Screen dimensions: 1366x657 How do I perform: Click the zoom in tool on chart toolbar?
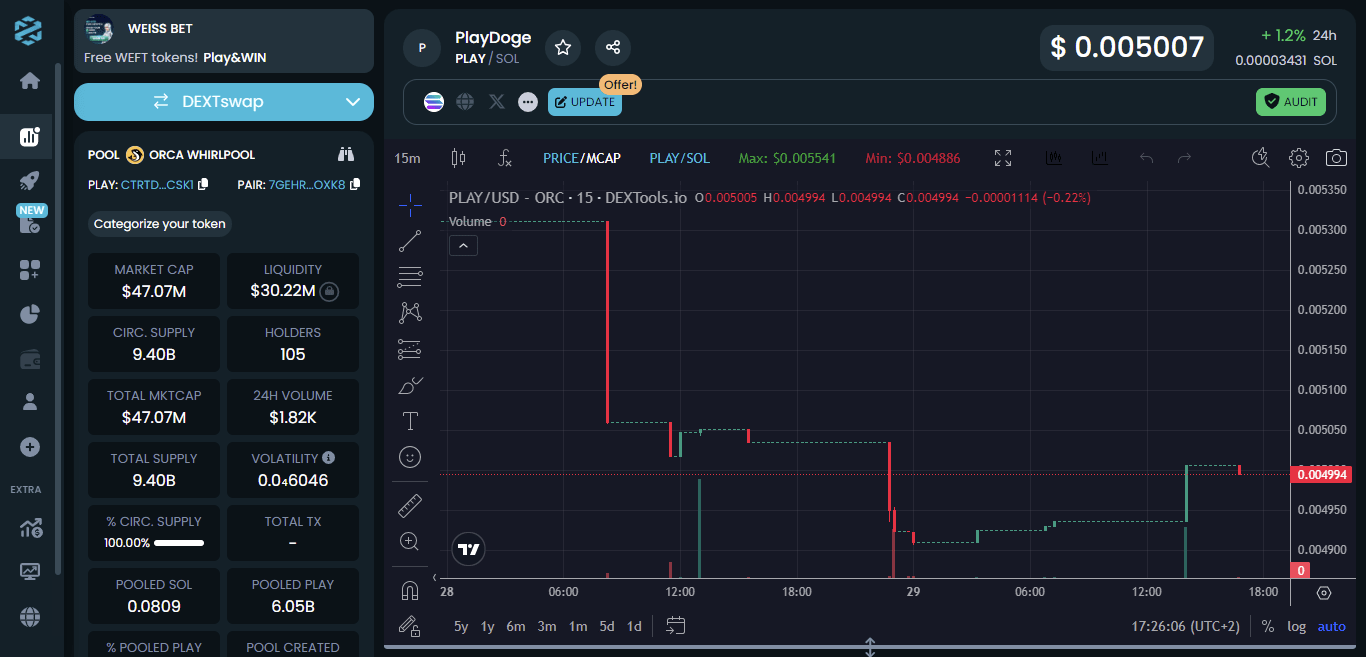pyautogui.click(x=410, y=541)
